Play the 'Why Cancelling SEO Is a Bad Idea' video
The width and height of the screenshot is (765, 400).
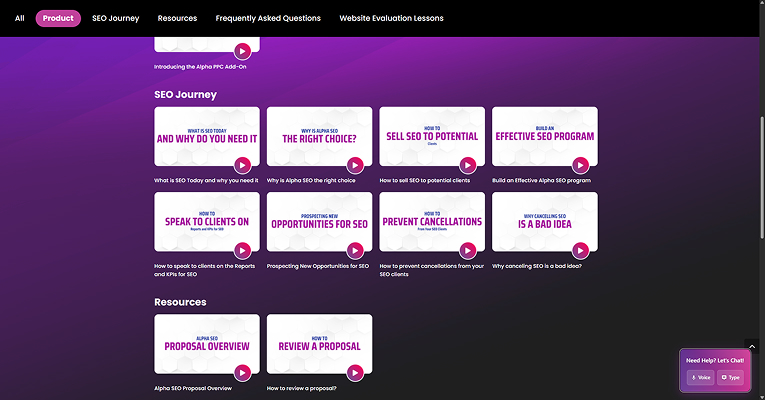coord(580,250)
